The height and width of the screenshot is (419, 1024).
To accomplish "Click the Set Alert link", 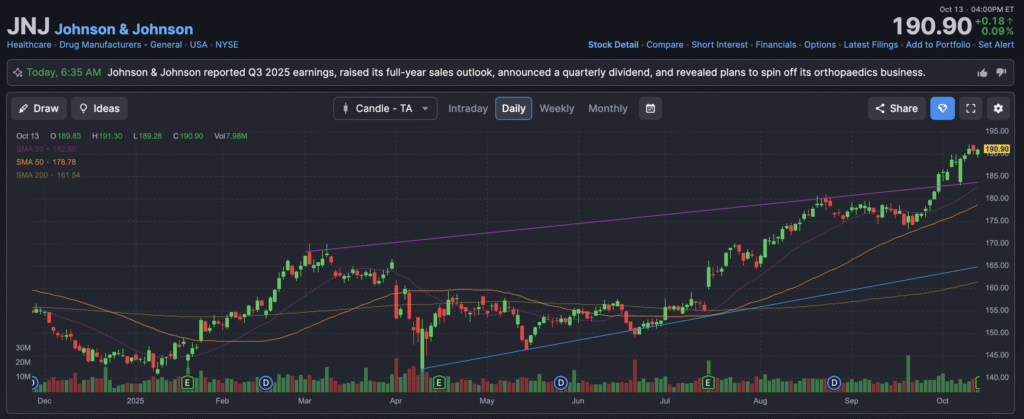I will tap(998, 45).
